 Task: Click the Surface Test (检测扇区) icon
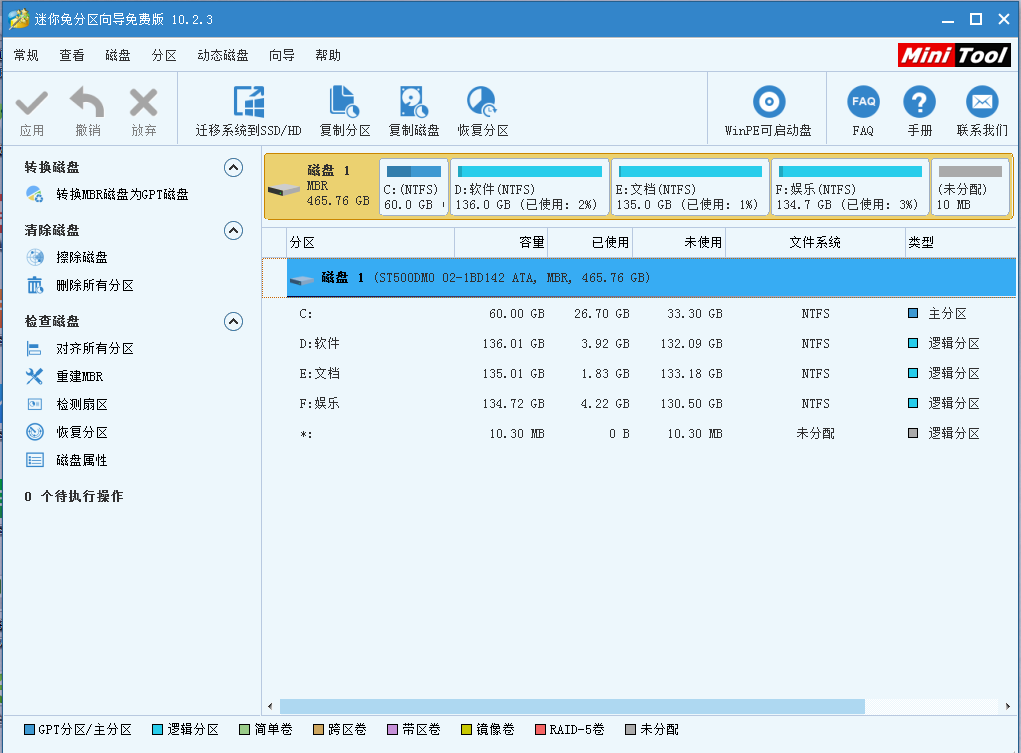click(35, 405)
